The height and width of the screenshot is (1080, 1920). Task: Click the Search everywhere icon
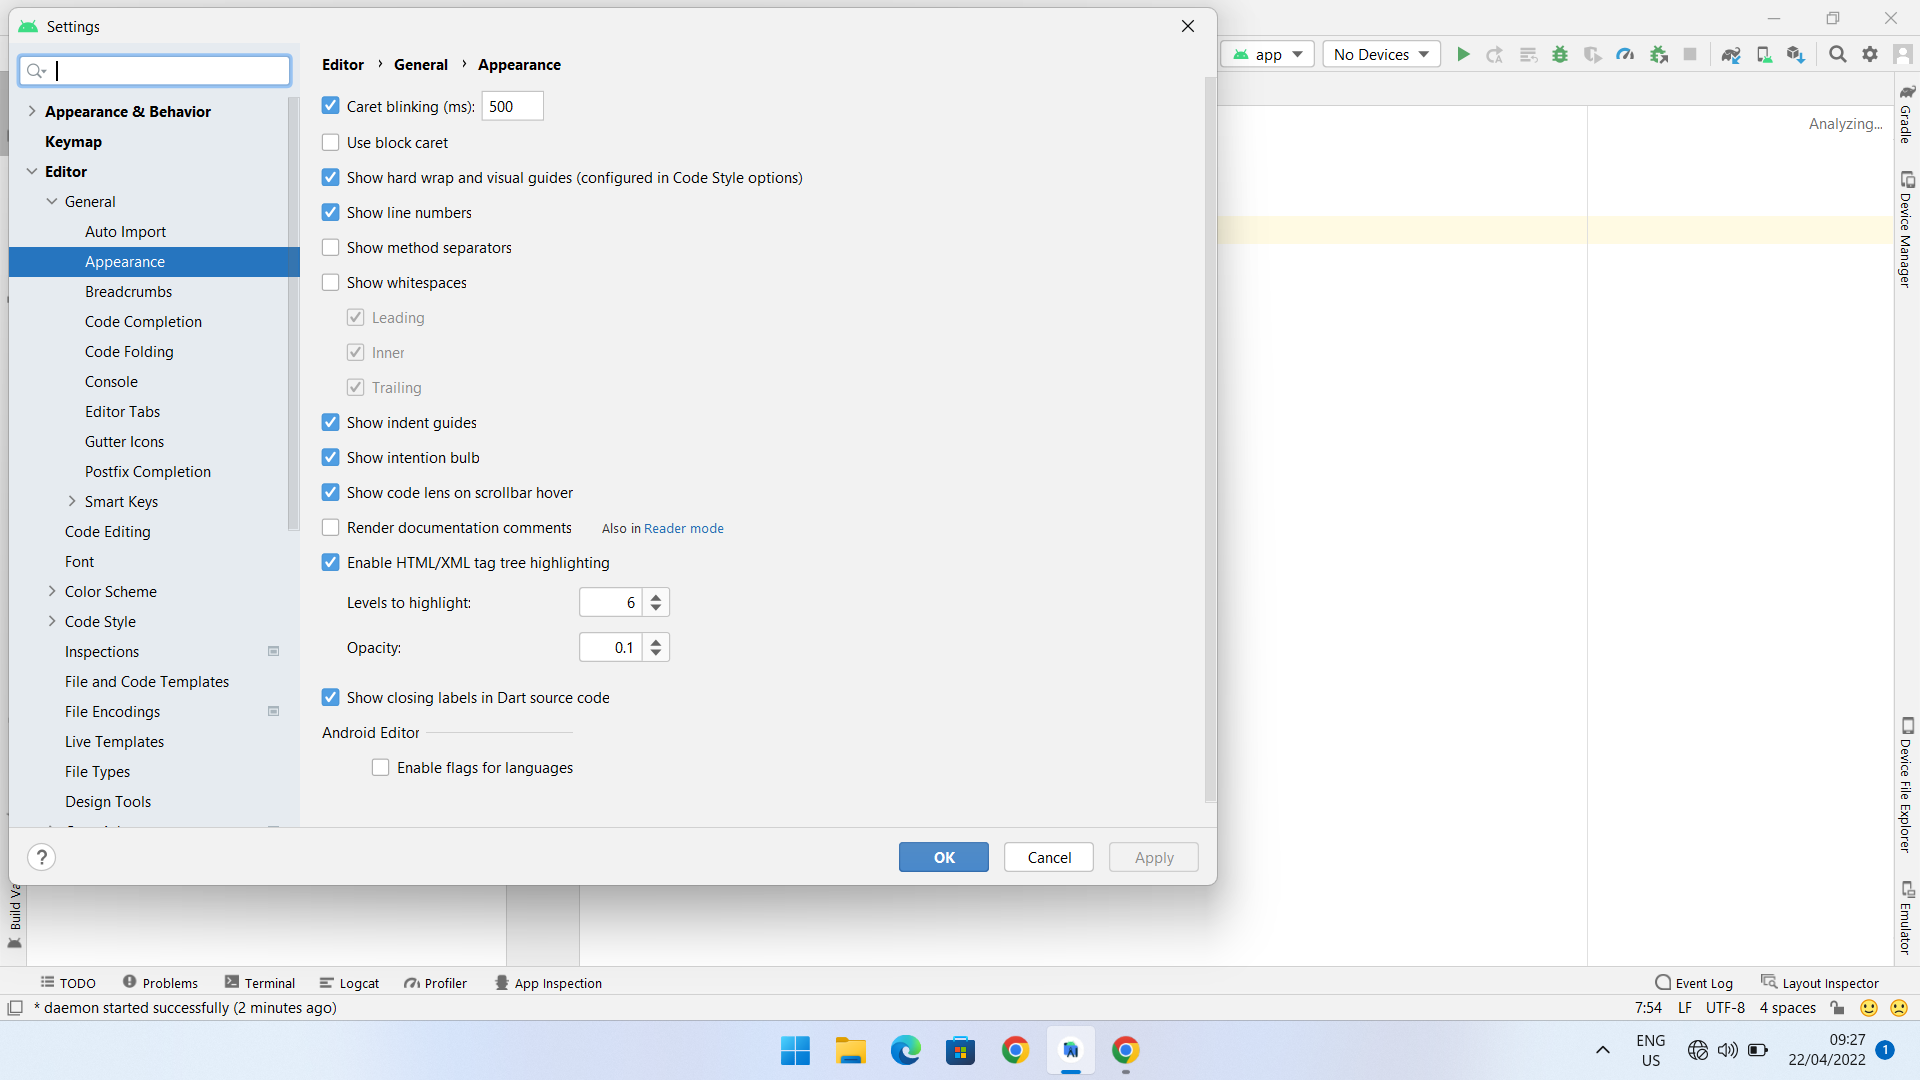pos(1837,54)
